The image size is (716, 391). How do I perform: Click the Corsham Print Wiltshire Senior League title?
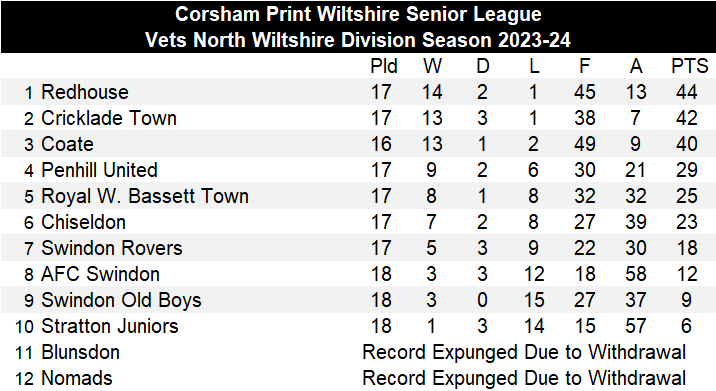[358, 14]
